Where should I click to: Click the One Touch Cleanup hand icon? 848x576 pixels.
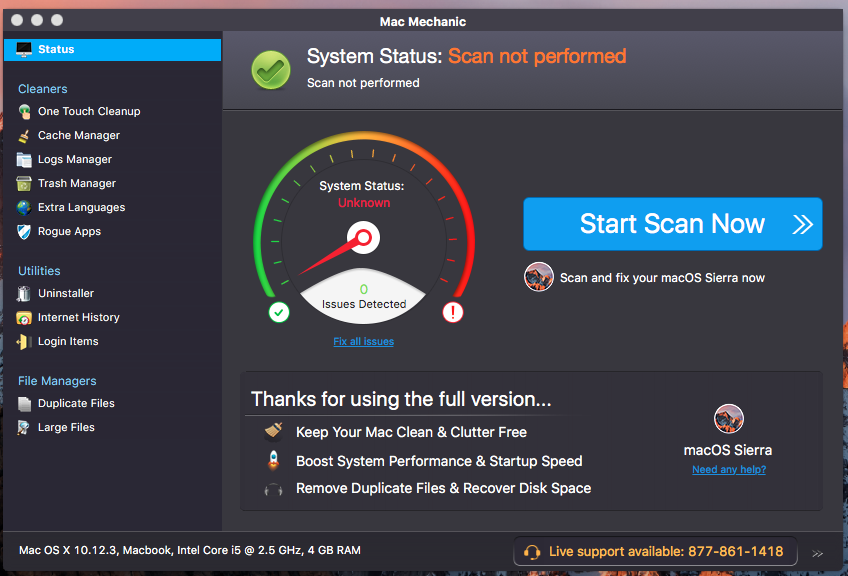click(24, 111)
